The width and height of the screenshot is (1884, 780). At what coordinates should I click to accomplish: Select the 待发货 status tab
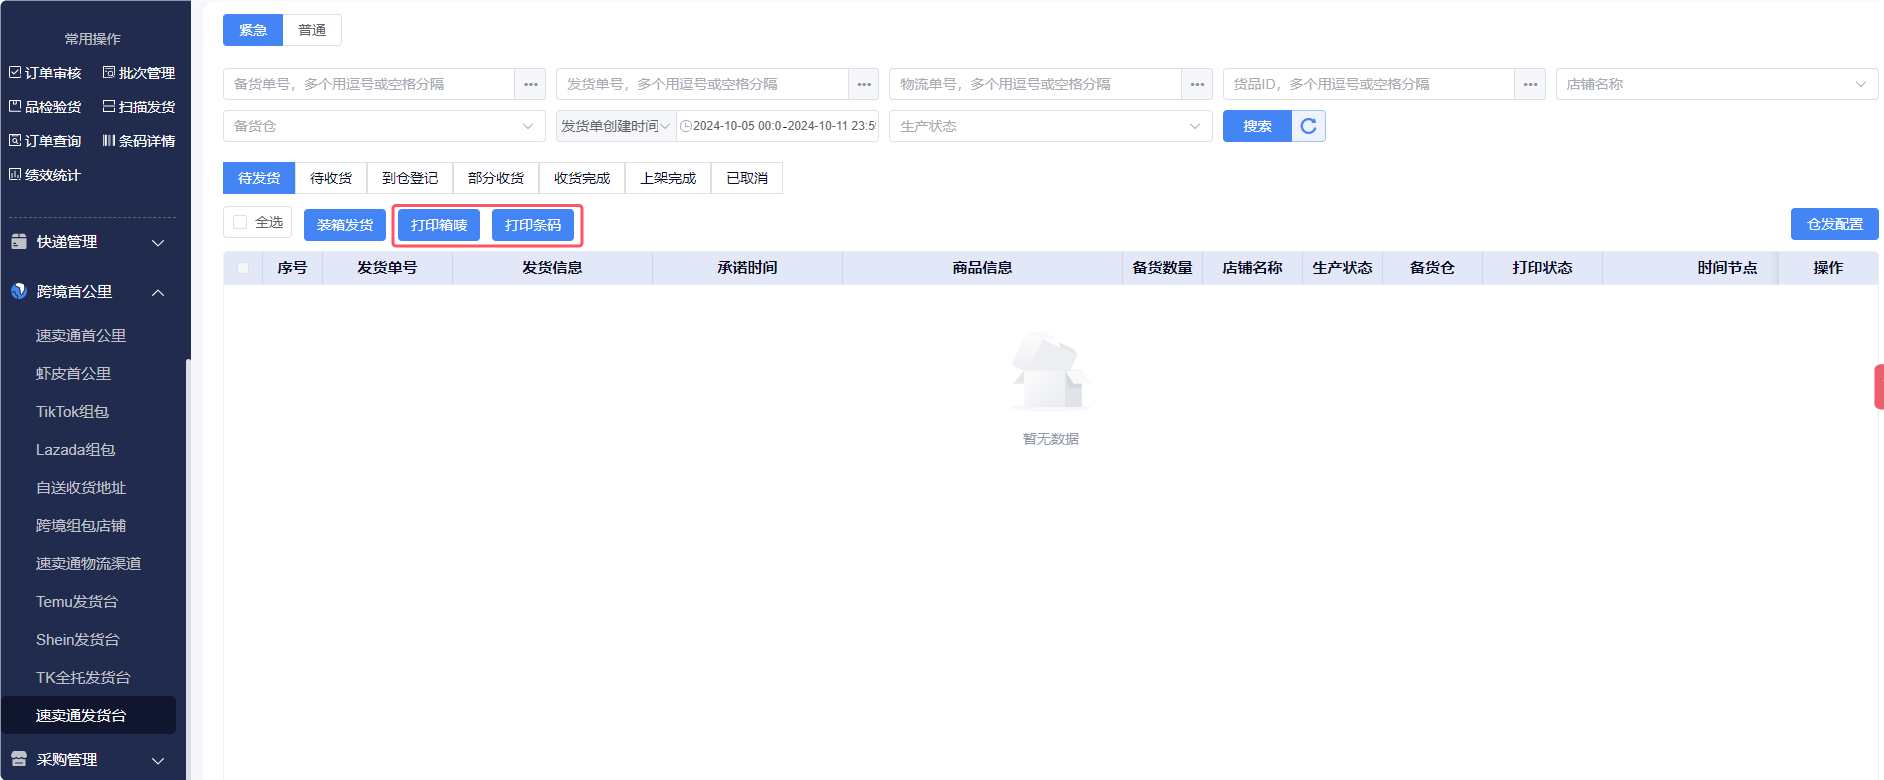point(259,178)
